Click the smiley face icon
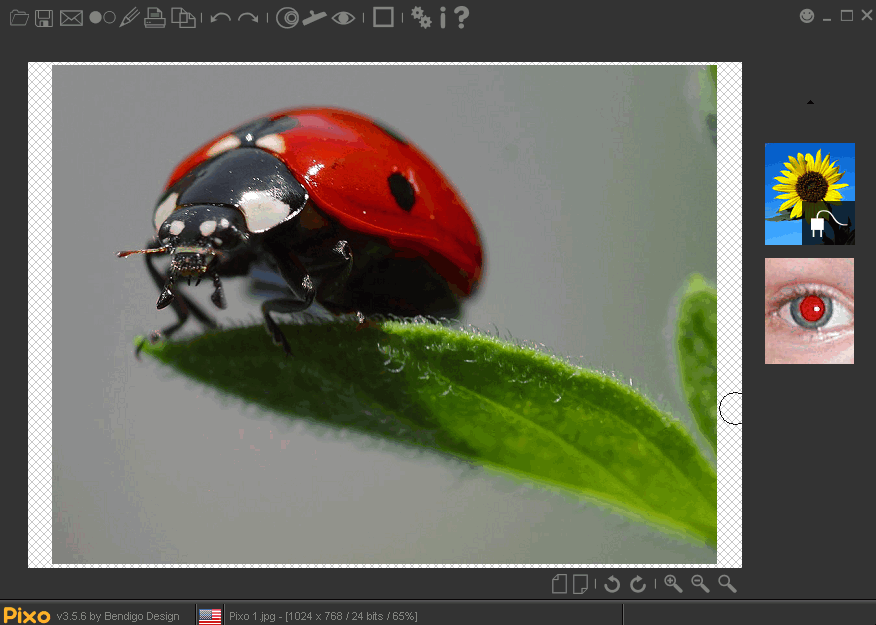Screen dimensions: 876x625 tap(807, 16)
